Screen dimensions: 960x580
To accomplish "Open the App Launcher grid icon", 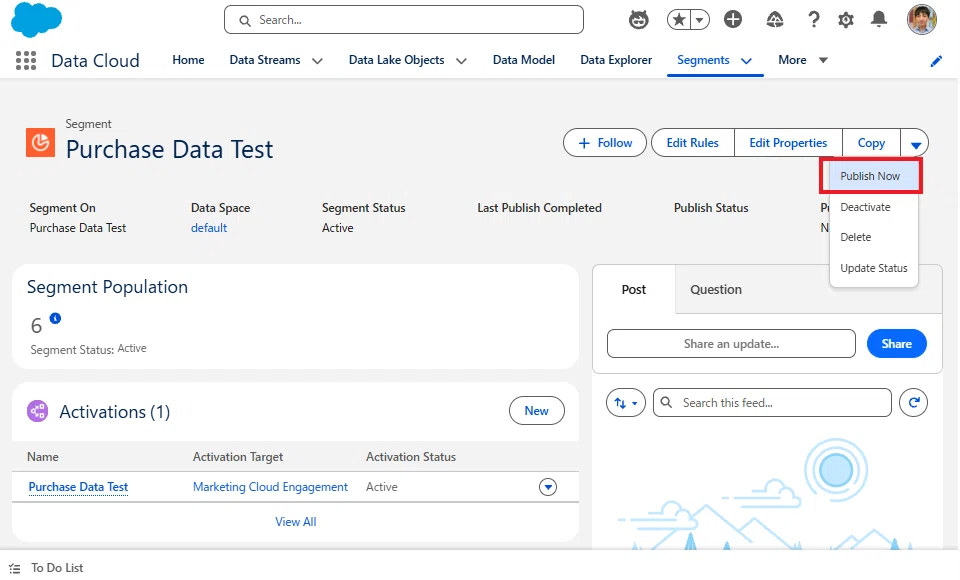I will pyautogui.click(x=26, y=60).
